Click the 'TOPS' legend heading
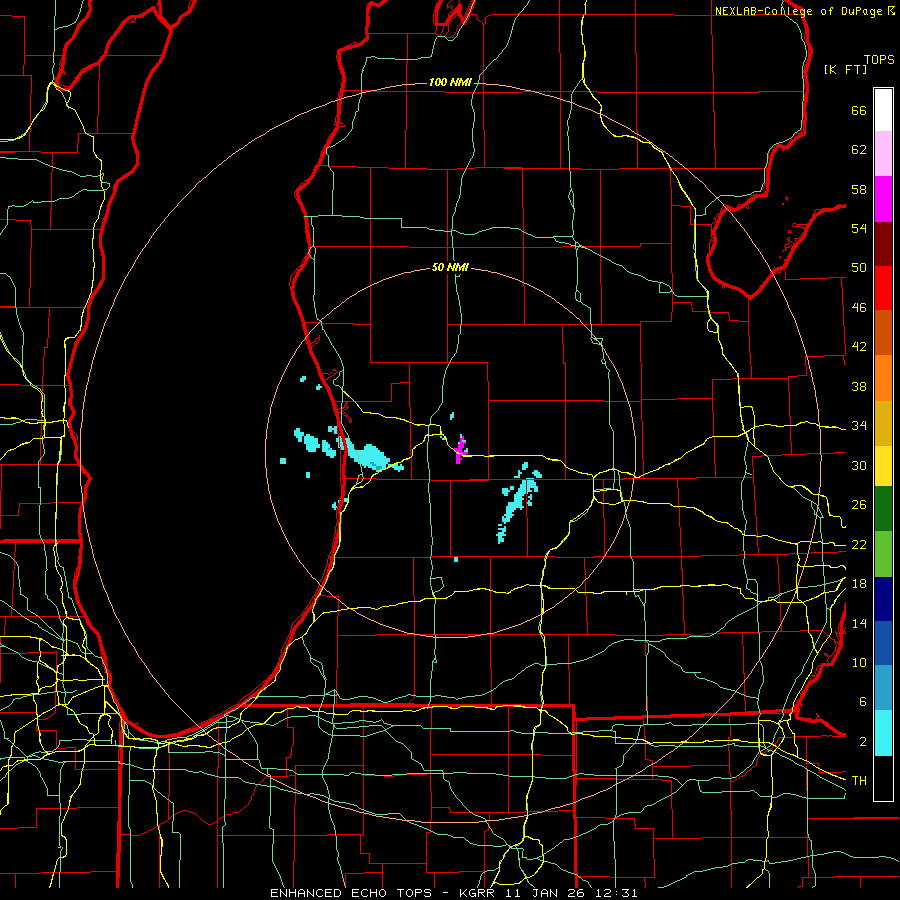Image resolution: width=900 pixels, height=900 pixels. click(x=879, y=60)
